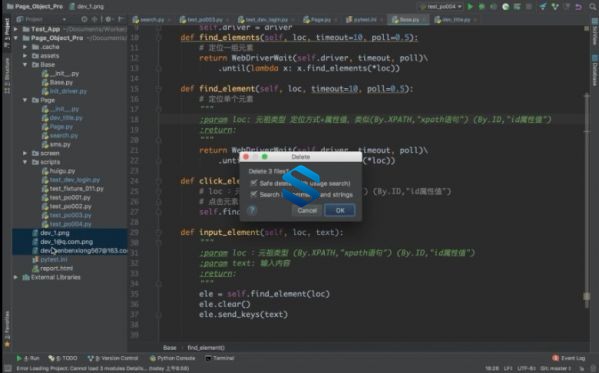The height and width of the screenshot is (373, 599).
Task: Click the help question mark in the Delete dialog
Action: pos(252,210)
